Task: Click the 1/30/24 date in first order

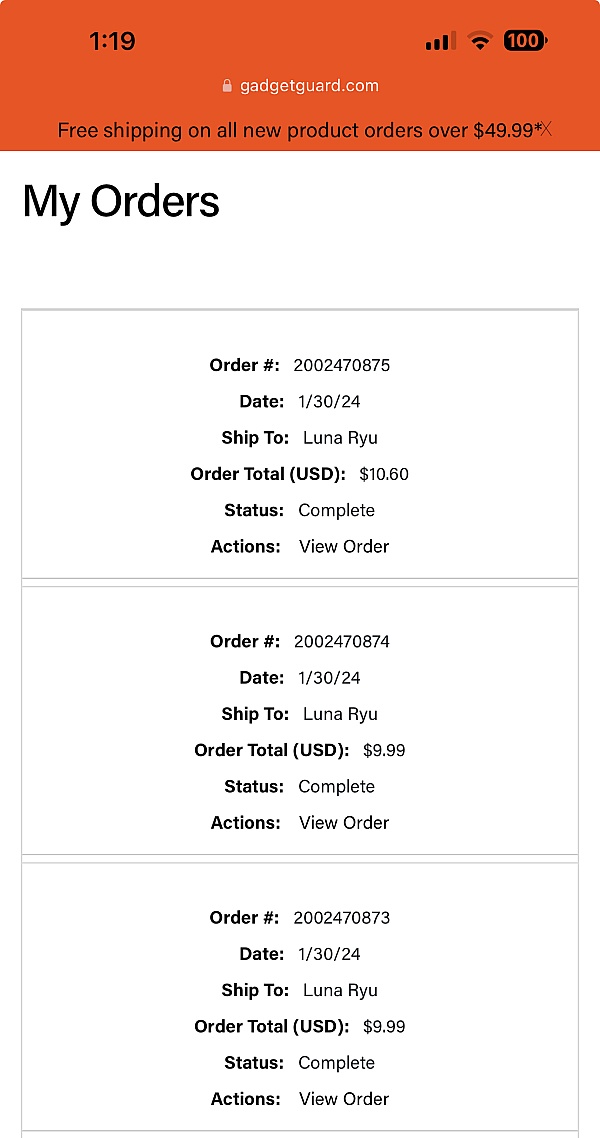Action: pyautogui.click(x=329, y=401)
